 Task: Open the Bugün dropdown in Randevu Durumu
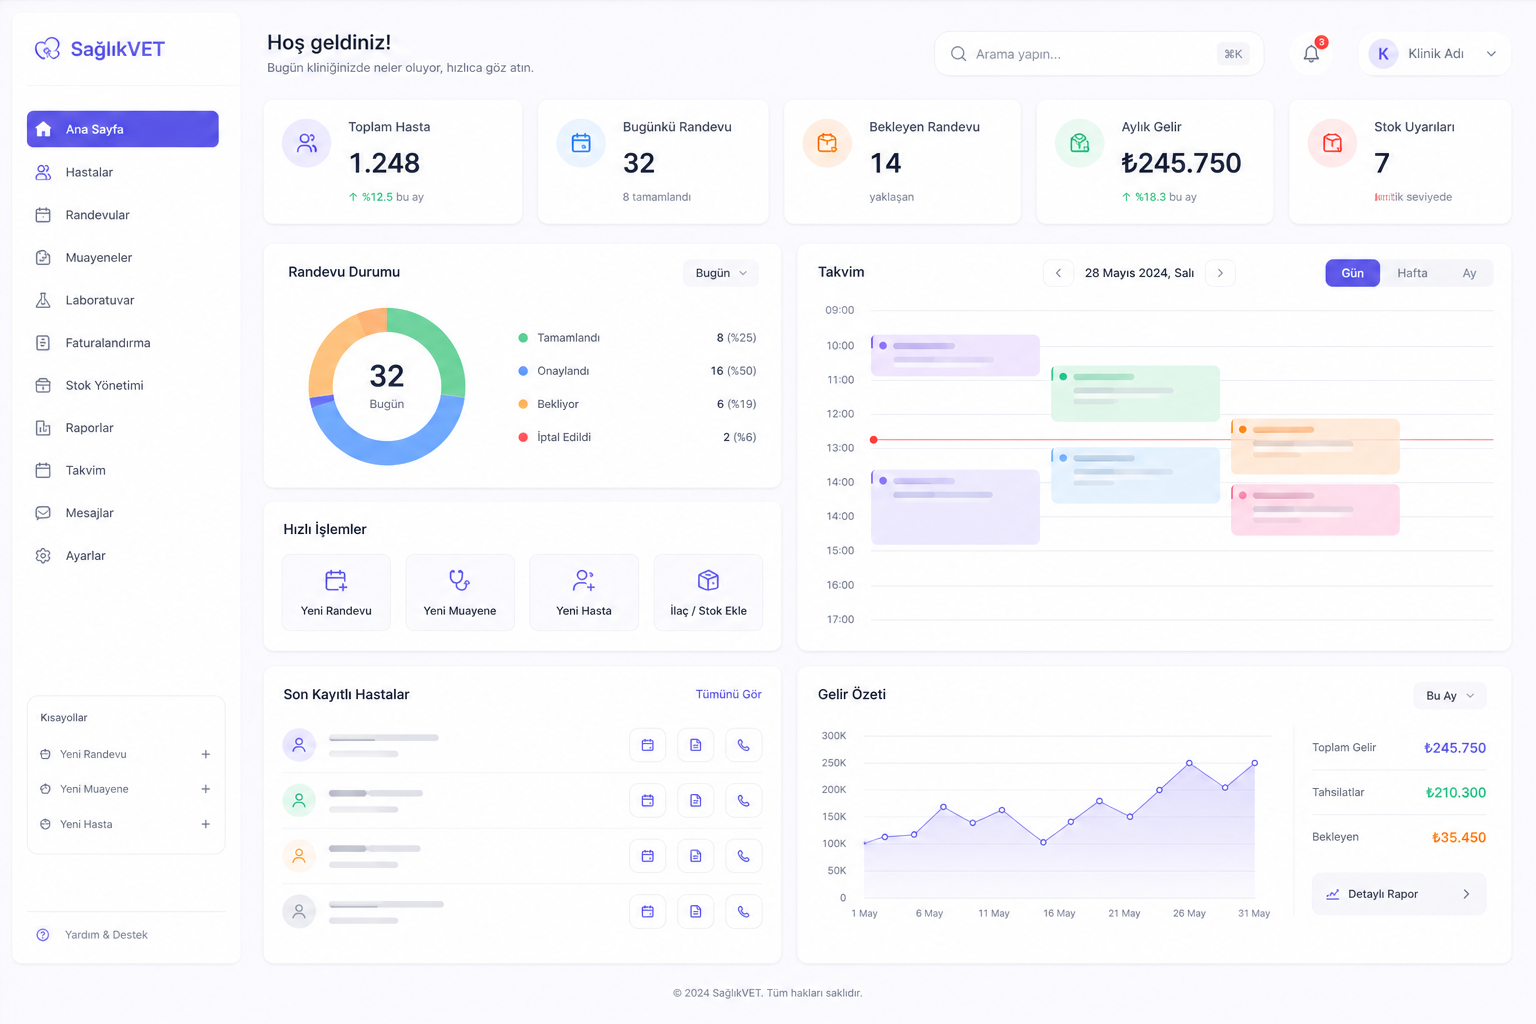click(720, 273)
